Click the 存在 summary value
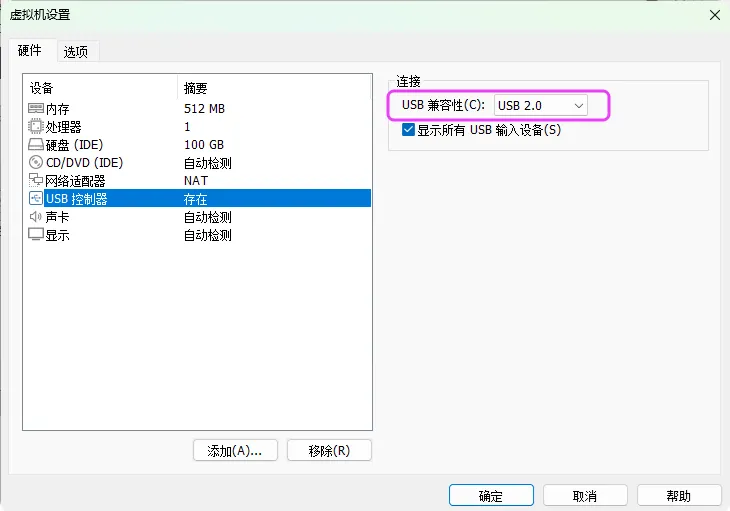Image resolution: width=730 pixels, height=511 pixels. [196, 199]
